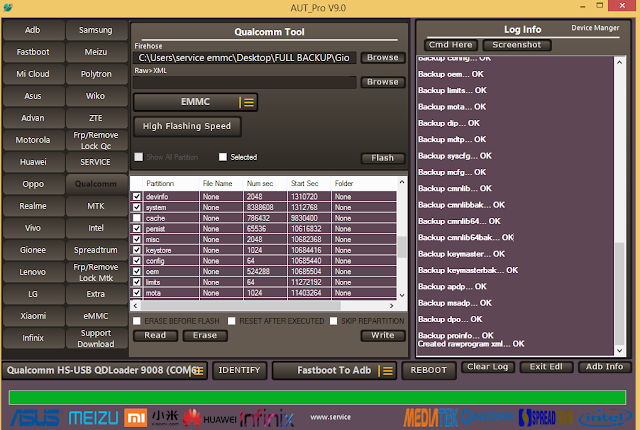Switch to the Mi Cloud section
Screen dimensions: 640x430
33,74
